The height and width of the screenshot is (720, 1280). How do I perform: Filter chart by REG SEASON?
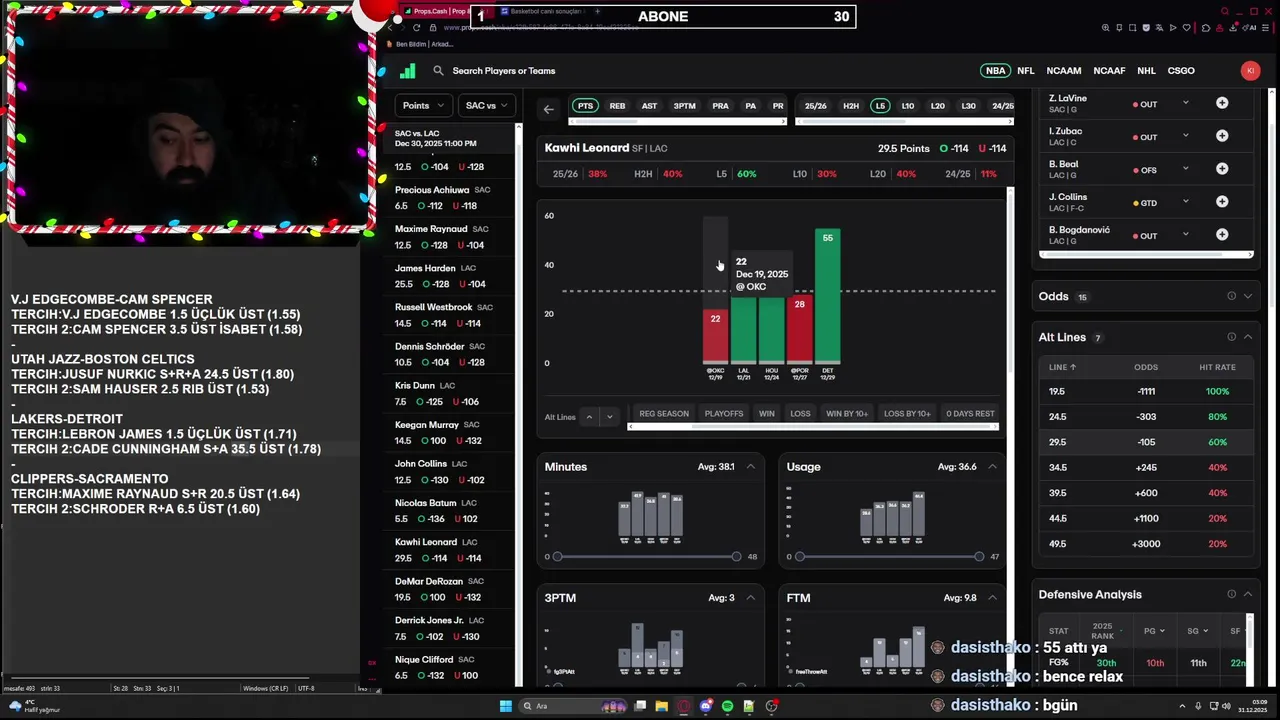(664, 413)
